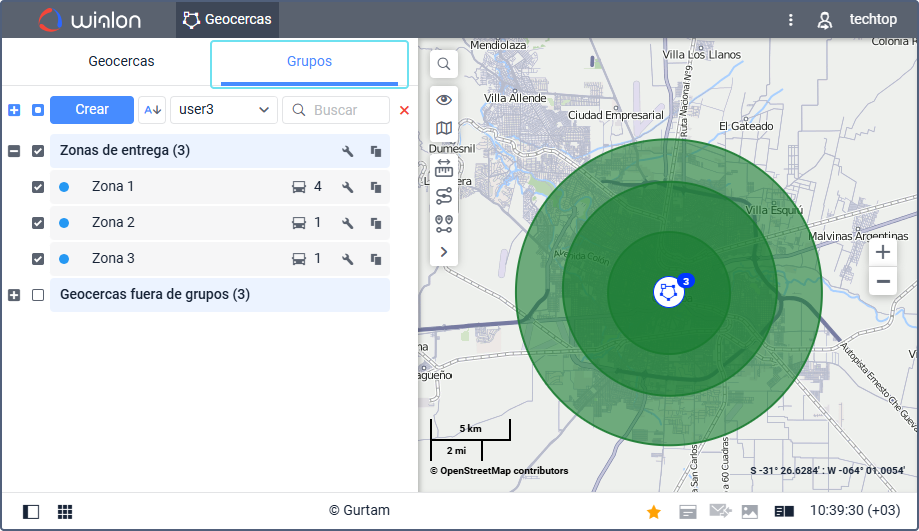
Task: Open the map layers icon
Action: pyautogui.click(x=444, y=128)
